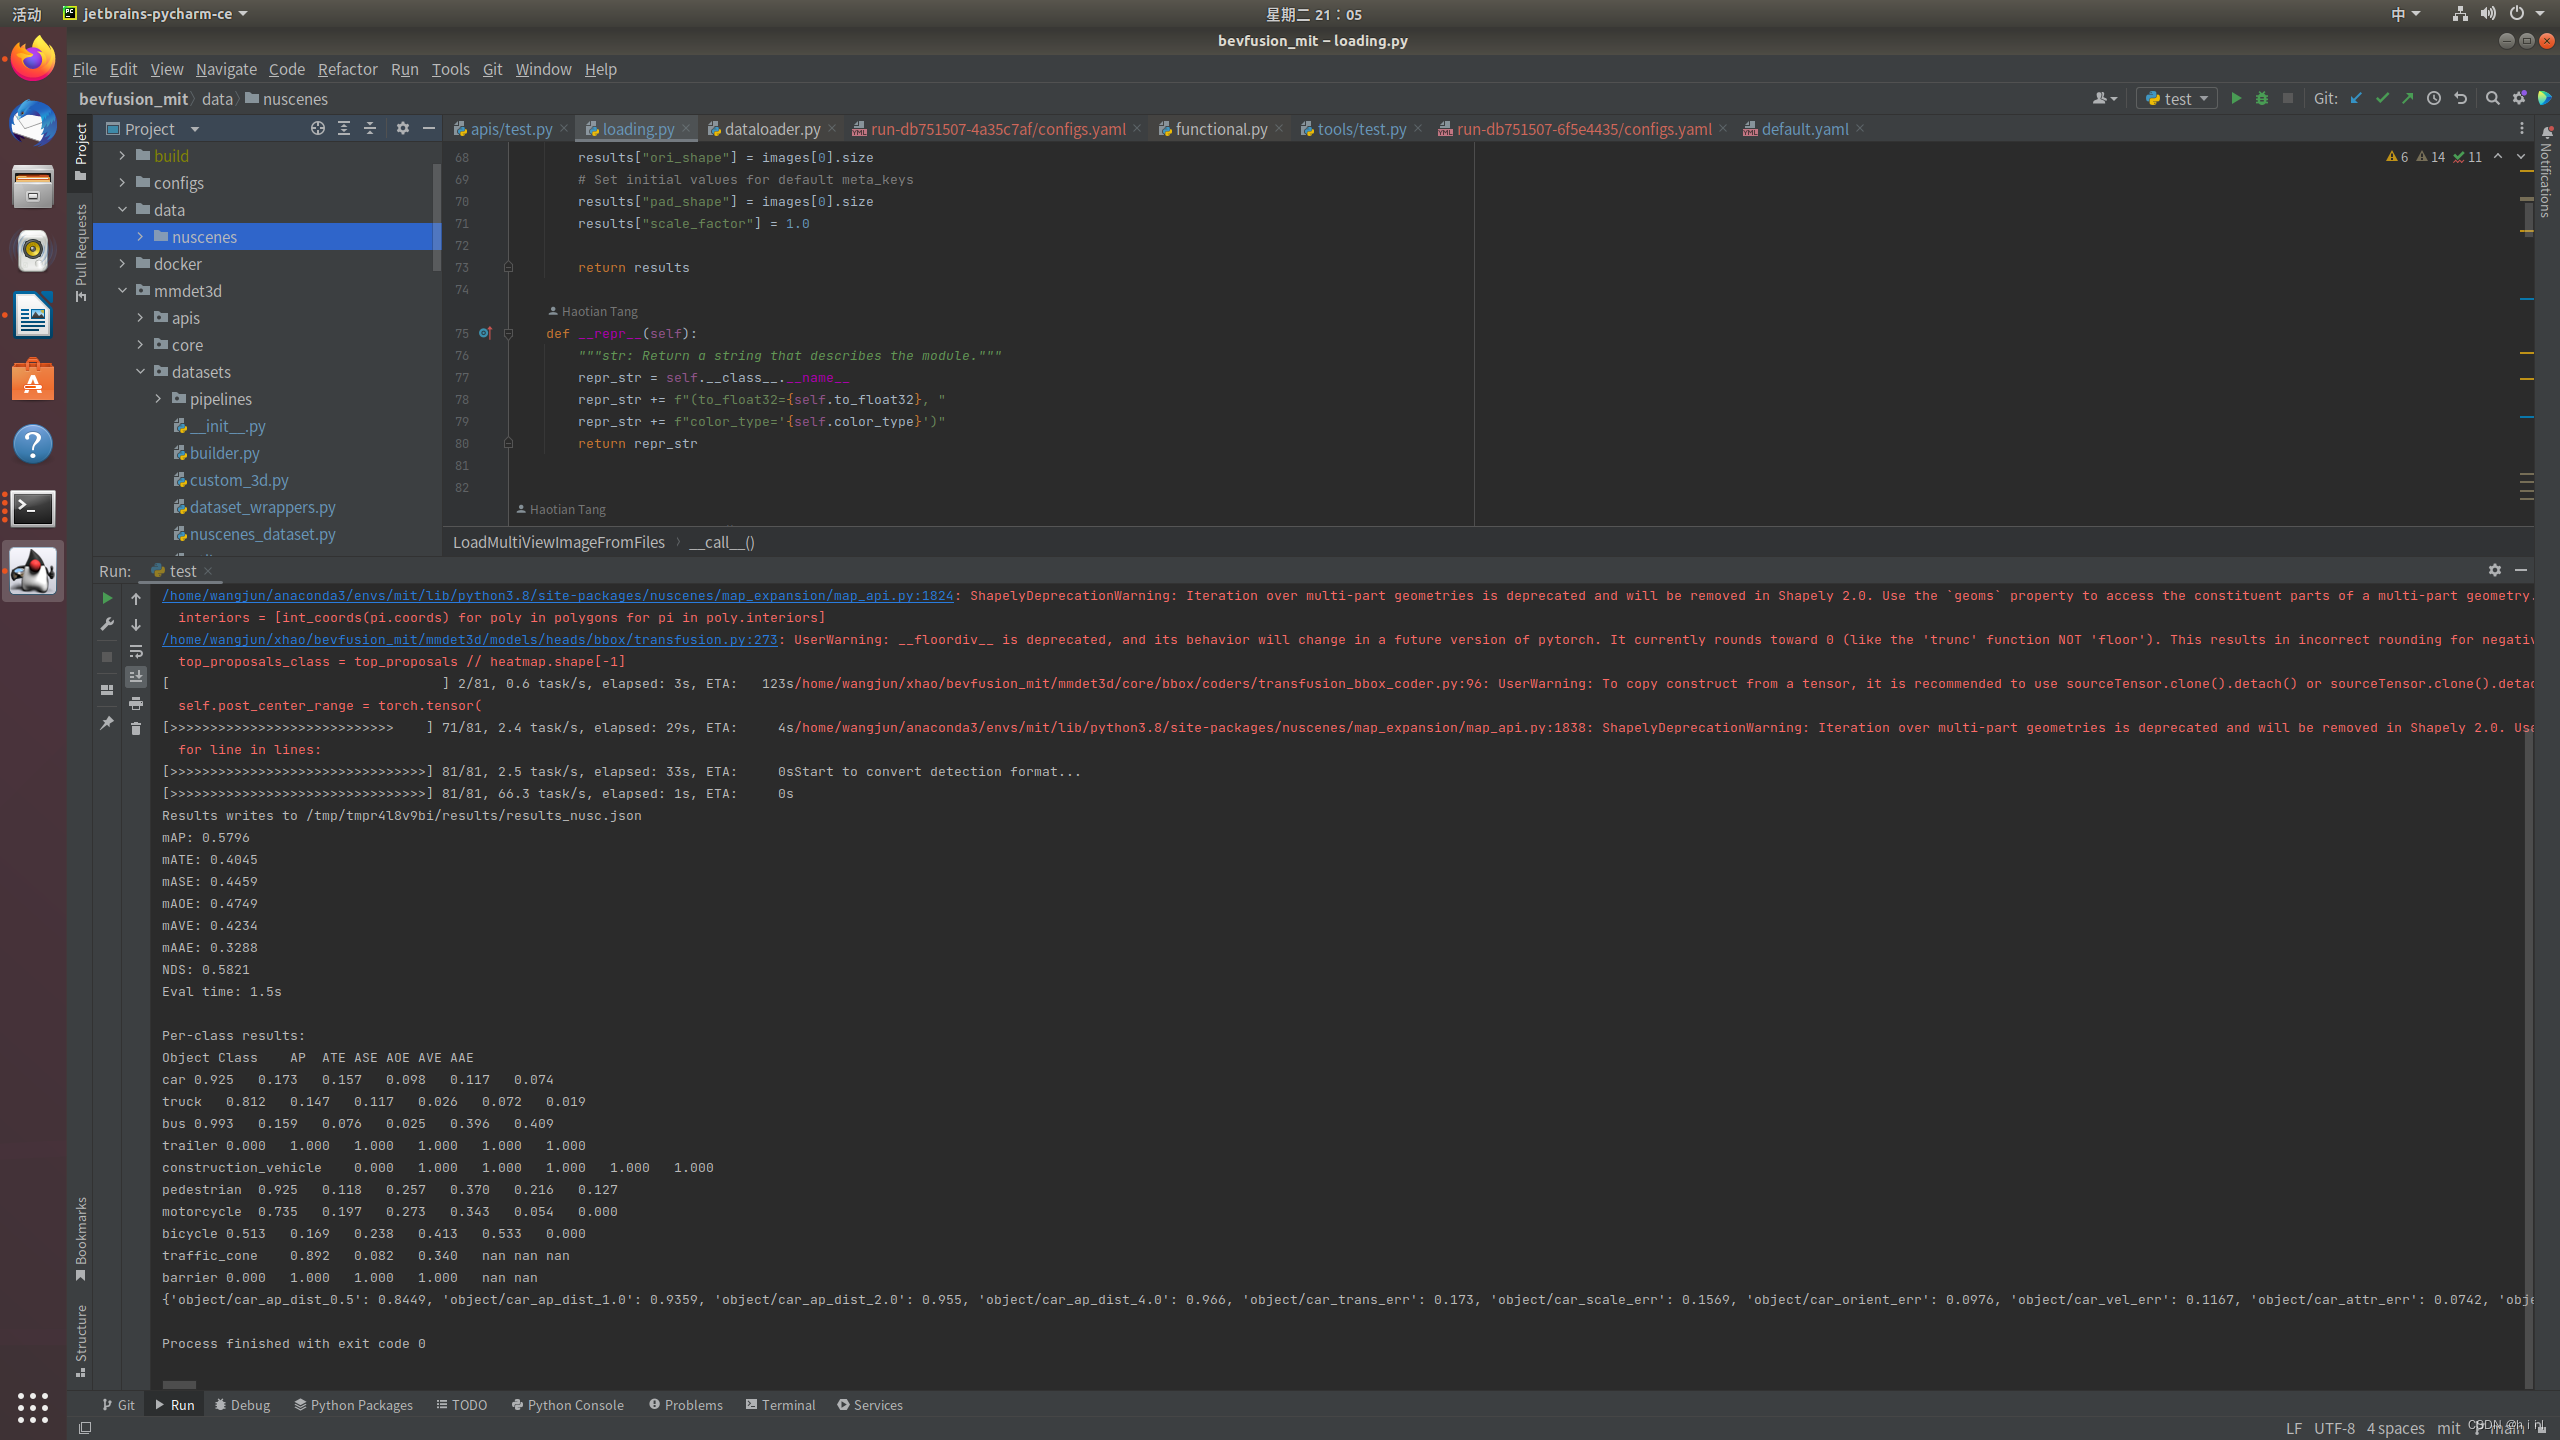Click the Rerun icon in the Run panel
Image resolution: width=2560 pixels, height=1440 pixels.
tap(107, 598)
